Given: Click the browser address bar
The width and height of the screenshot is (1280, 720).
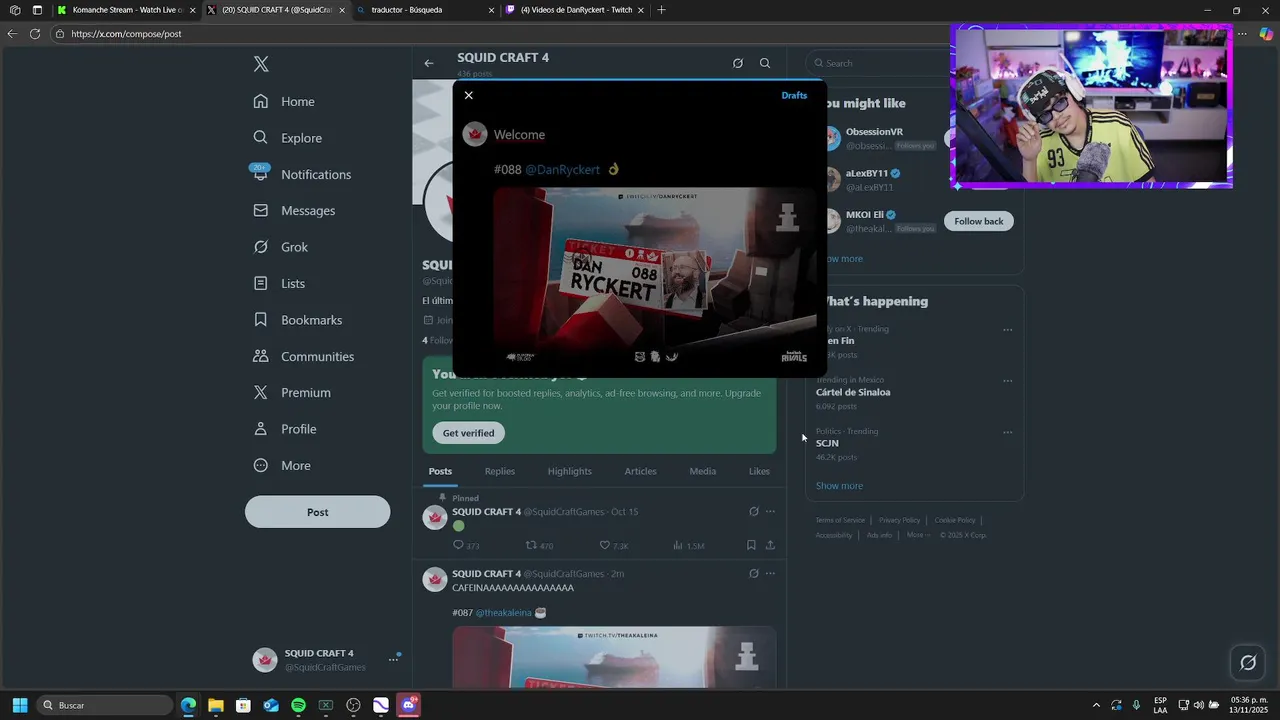Looking at the screenshot, I should tap(500, 34).
